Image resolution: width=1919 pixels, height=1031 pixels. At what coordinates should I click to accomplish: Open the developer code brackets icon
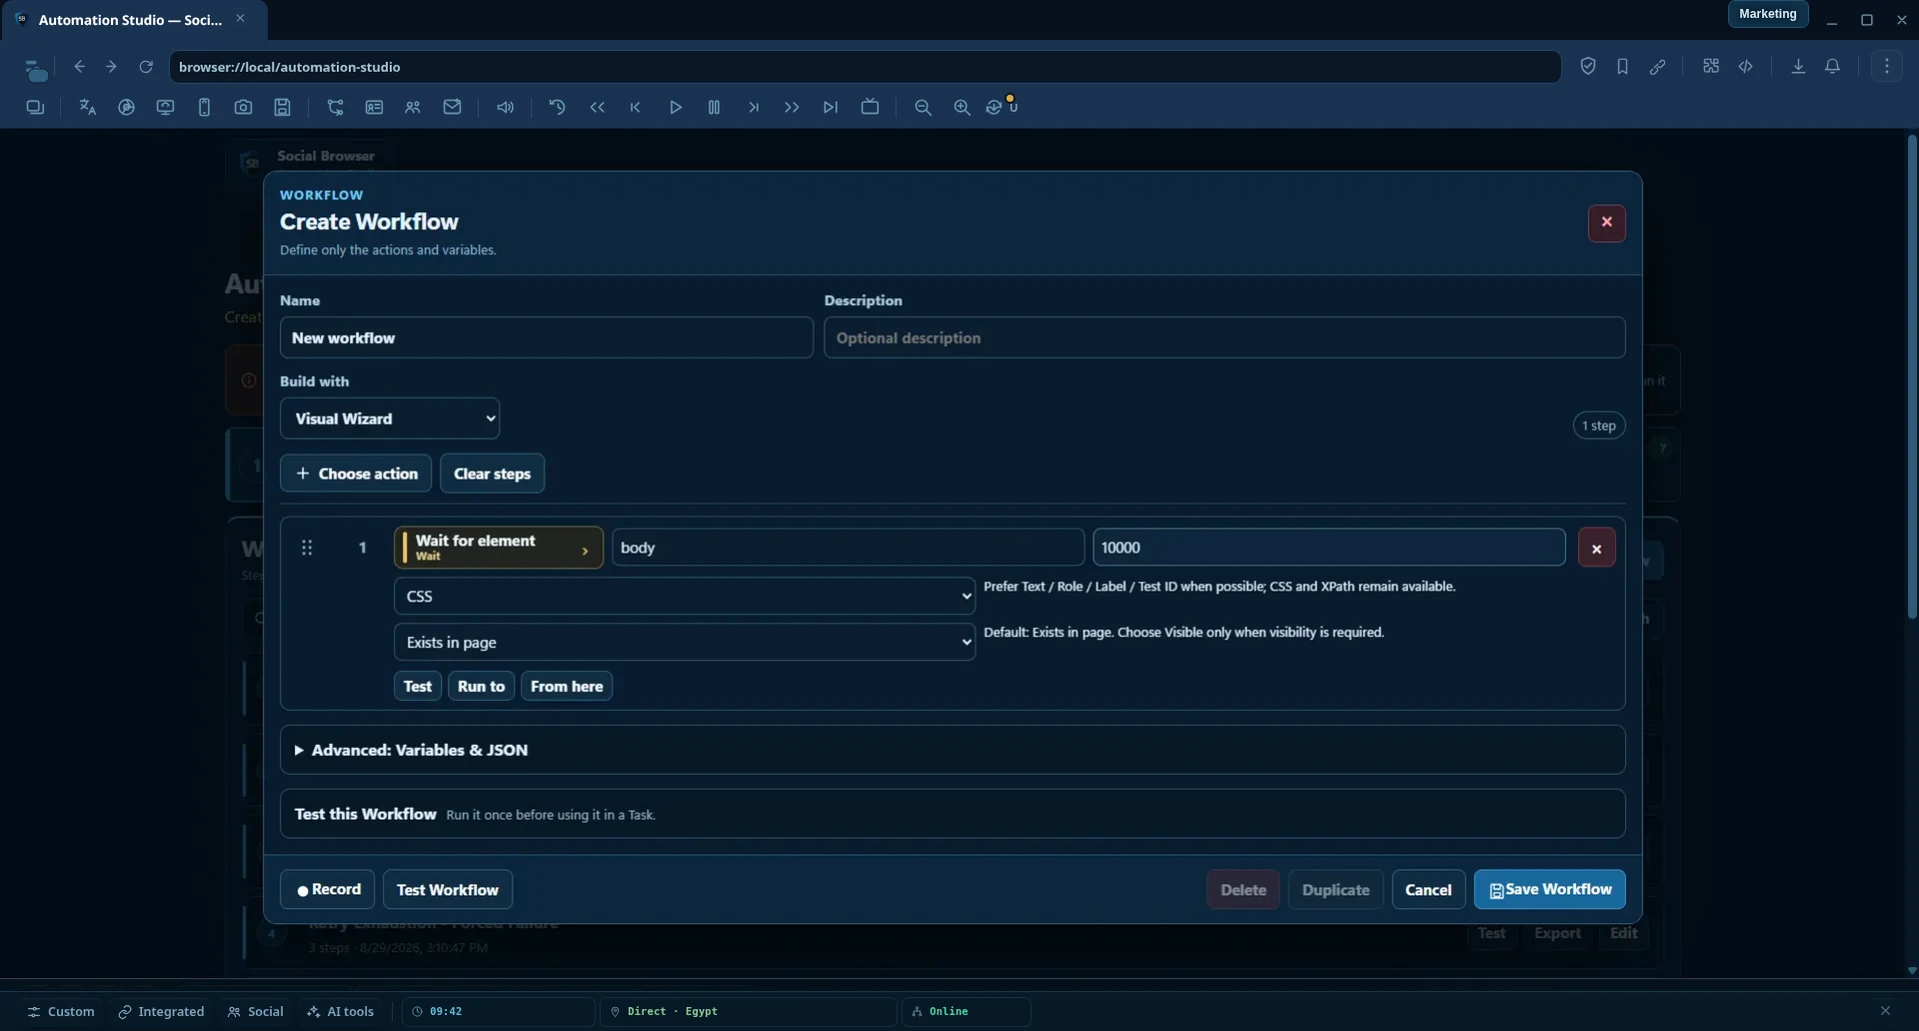coord(1746,66)
